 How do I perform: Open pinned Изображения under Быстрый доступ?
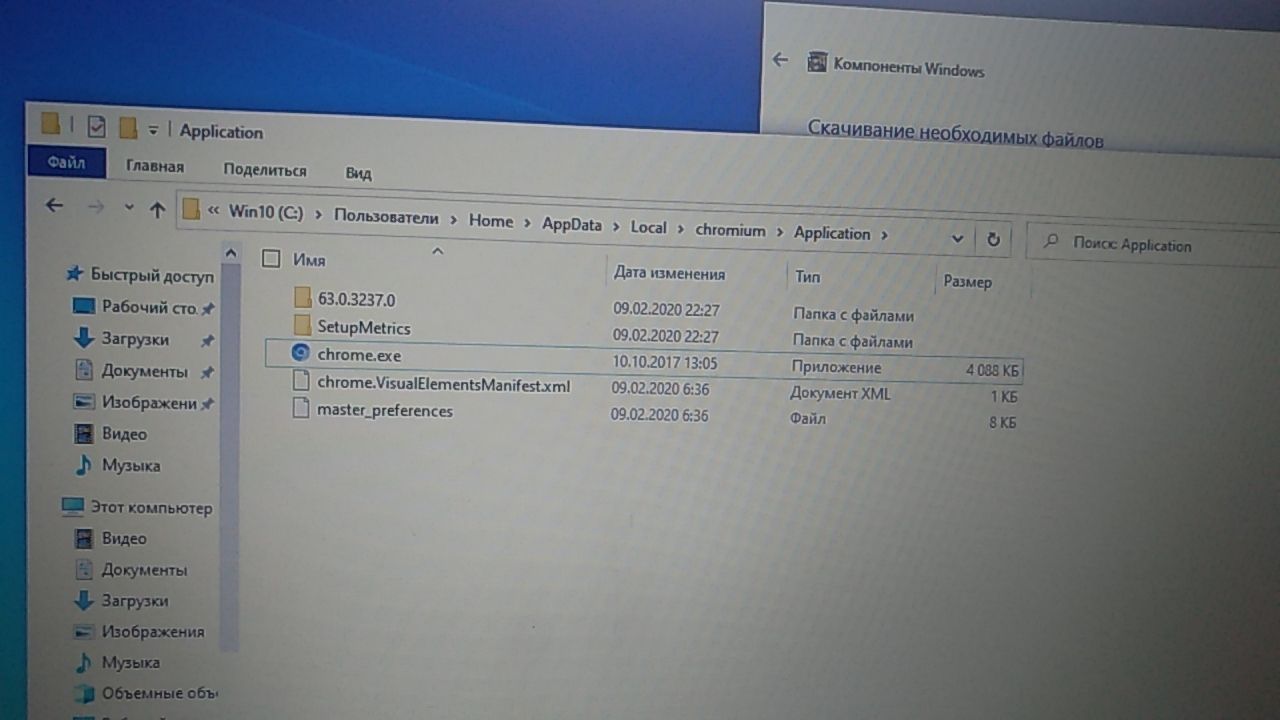[x=149, y=403]
